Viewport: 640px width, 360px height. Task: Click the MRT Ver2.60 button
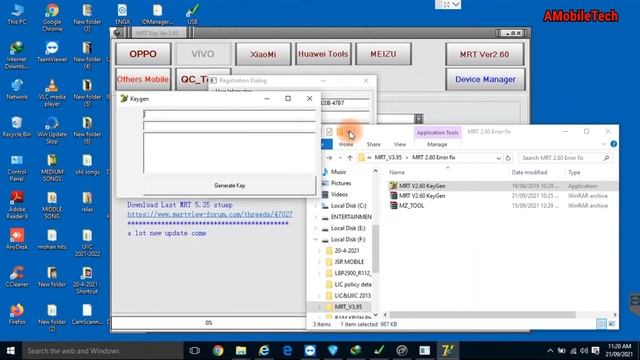[x=484, y=54]
